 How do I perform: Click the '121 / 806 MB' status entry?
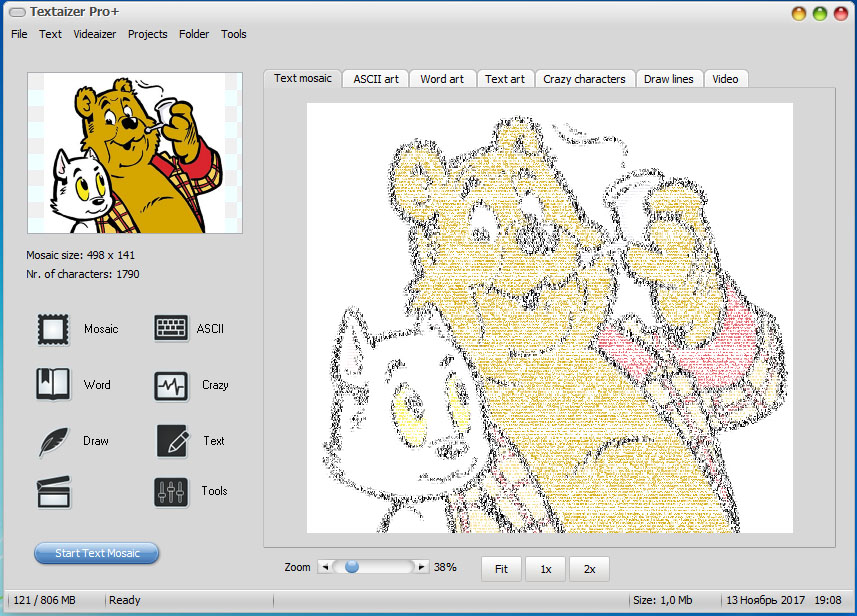[x=44, y=600]
